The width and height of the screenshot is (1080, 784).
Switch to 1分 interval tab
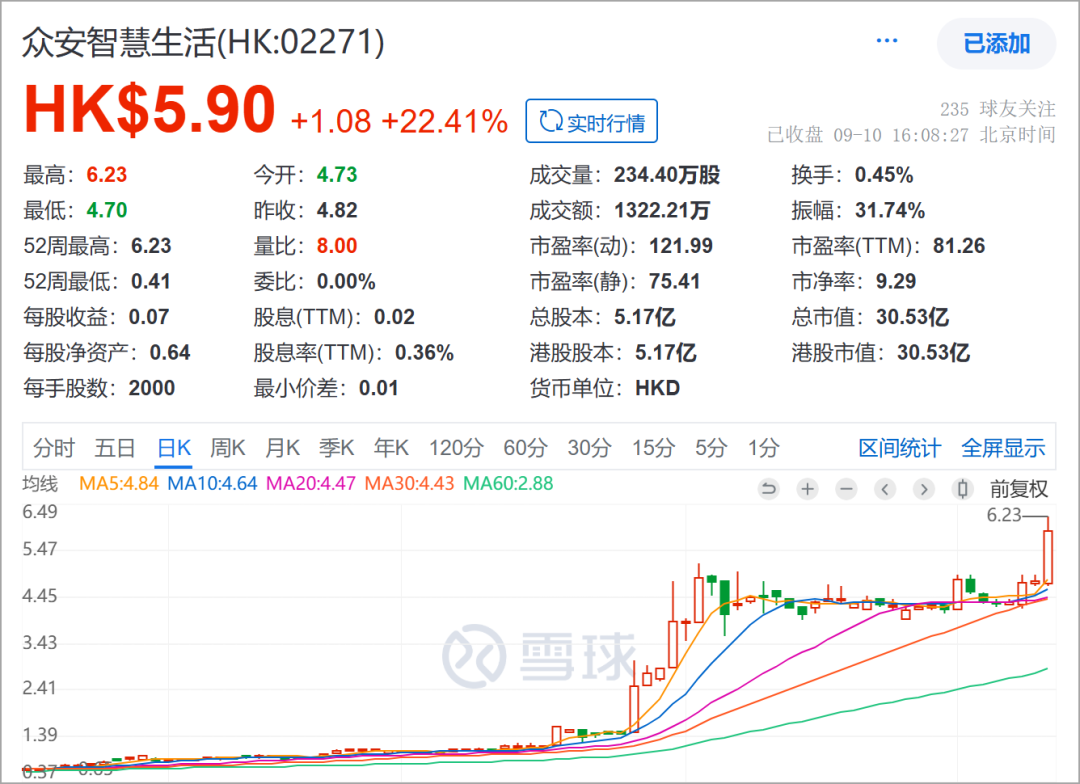[x=764, y=448]
